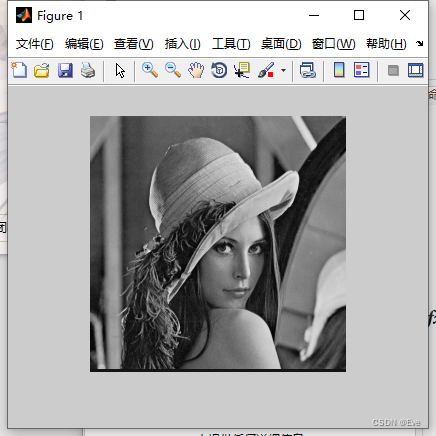Print the figure with the printer icon
The width and height of the screenshot is (436, 436).
tap(88, 70)
